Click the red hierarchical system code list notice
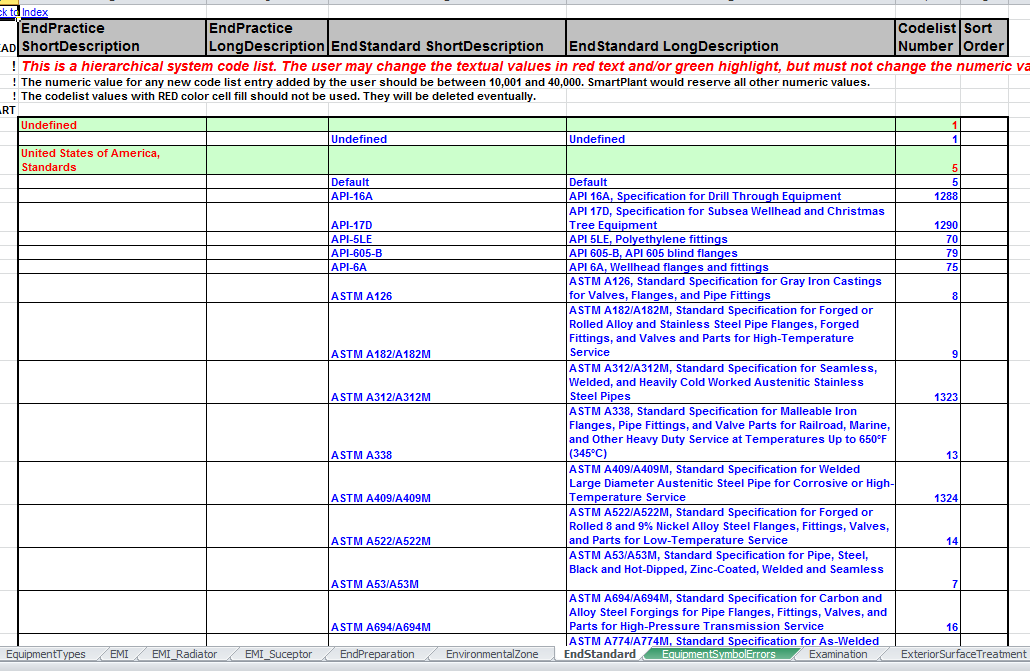The width and height of the screenshot is (1030, 671). click(x=525, y=66)
